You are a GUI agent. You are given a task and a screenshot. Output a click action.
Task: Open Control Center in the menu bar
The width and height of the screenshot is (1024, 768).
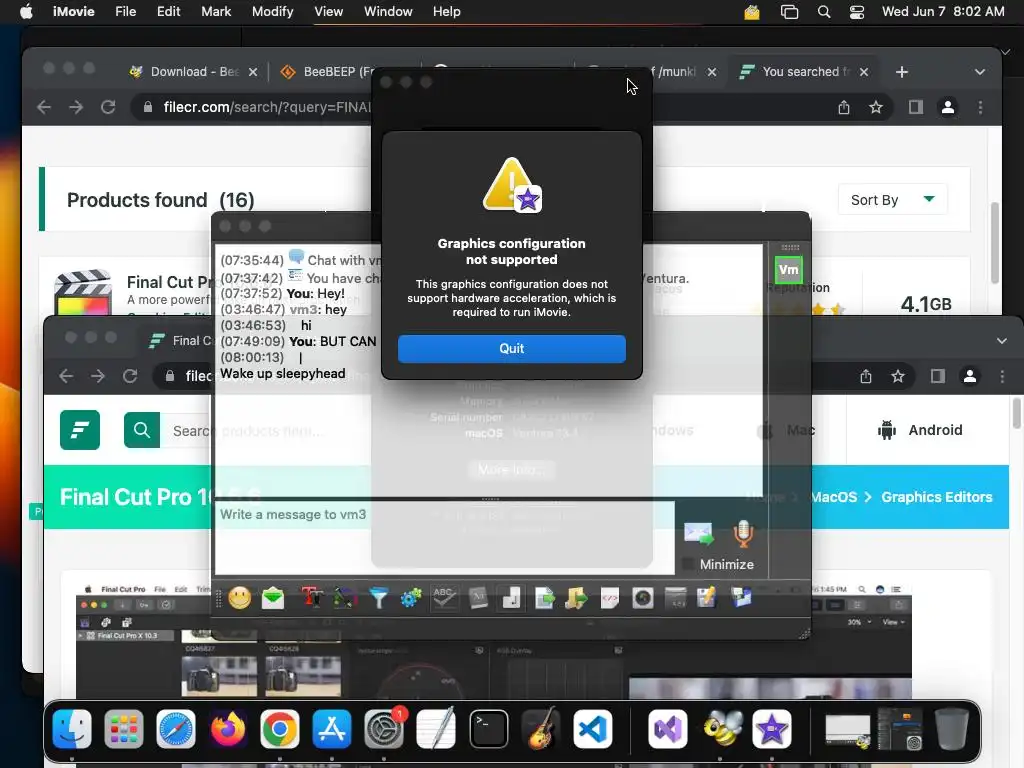pos(857,12)
